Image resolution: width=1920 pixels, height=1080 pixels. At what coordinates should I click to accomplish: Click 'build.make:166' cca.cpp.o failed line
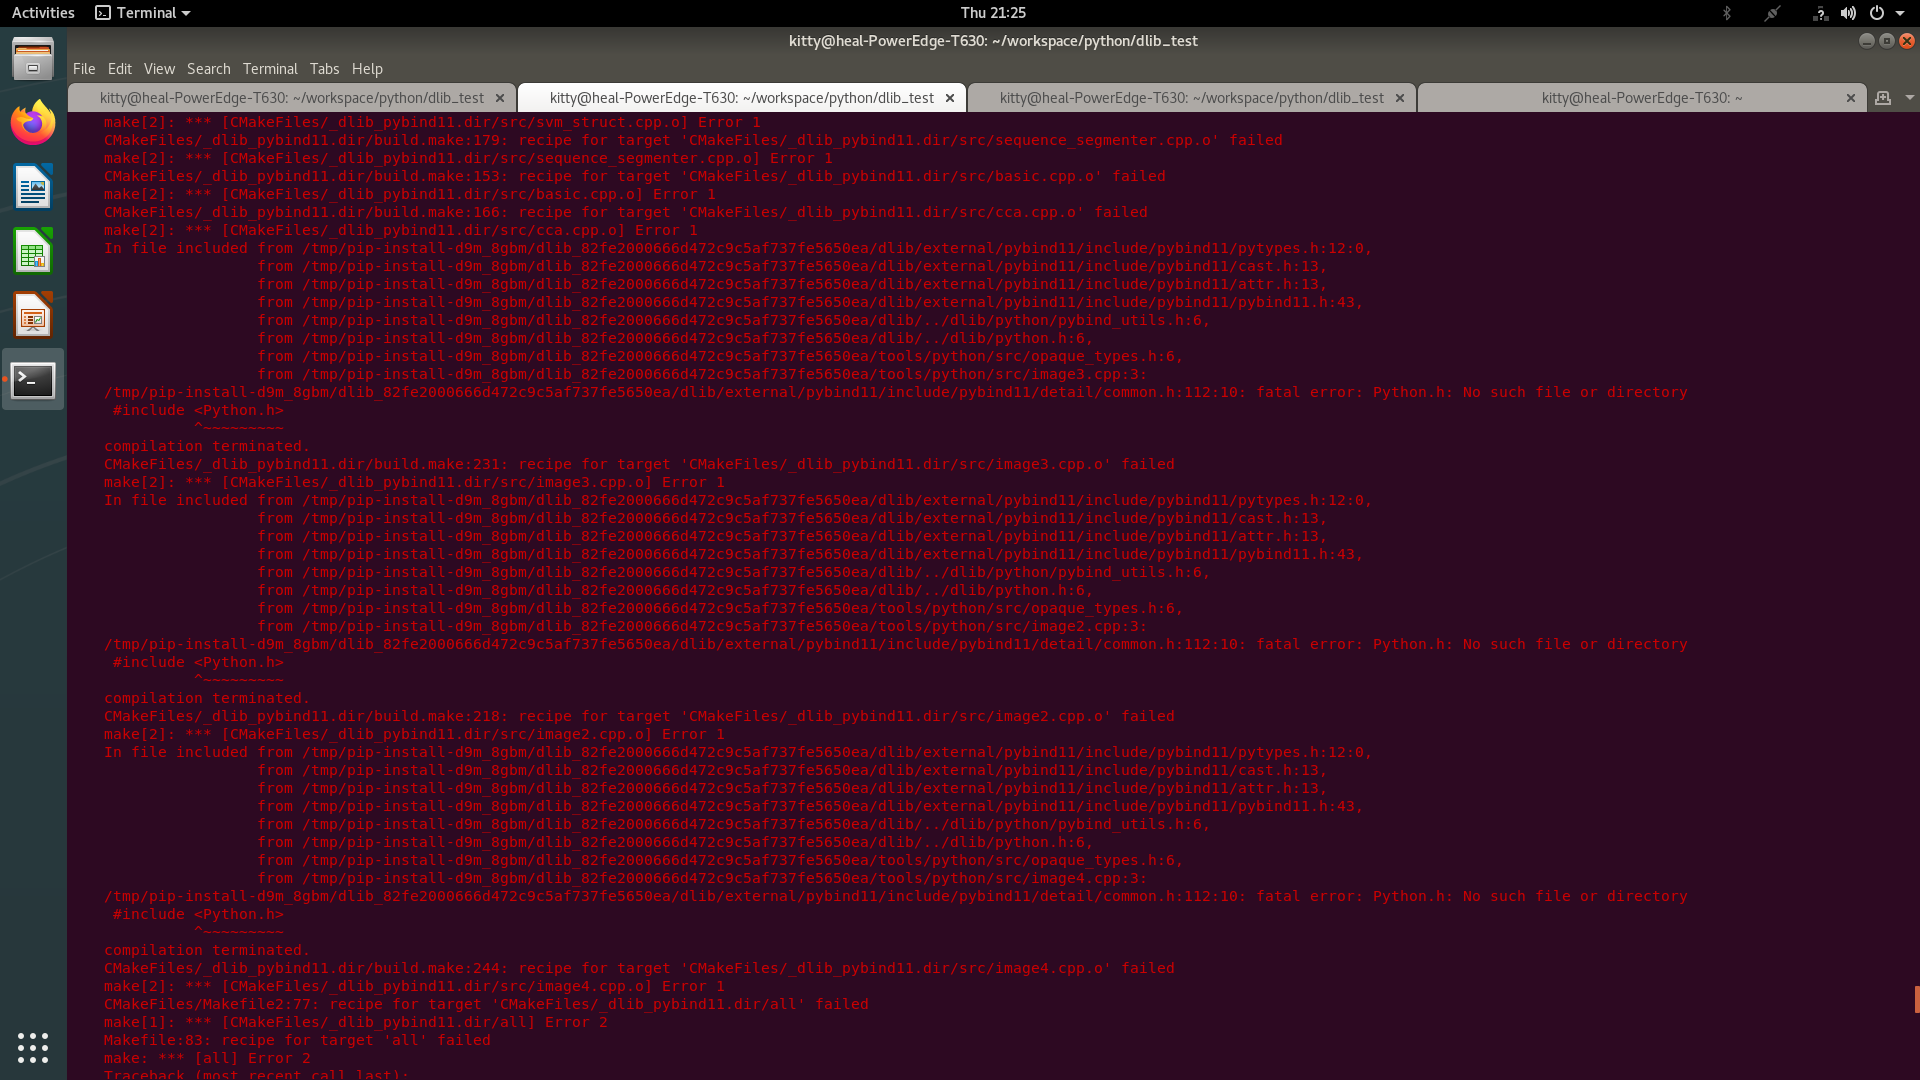coord(626,213)
